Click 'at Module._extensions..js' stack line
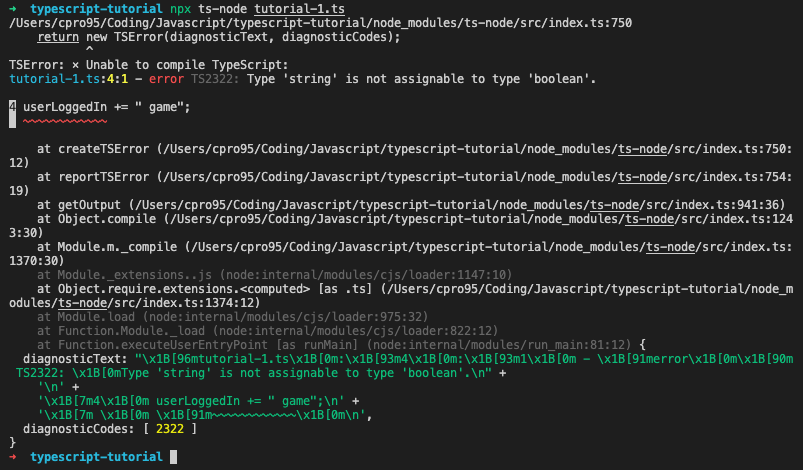This screenshot has height=470, width=803. point(274,275)
